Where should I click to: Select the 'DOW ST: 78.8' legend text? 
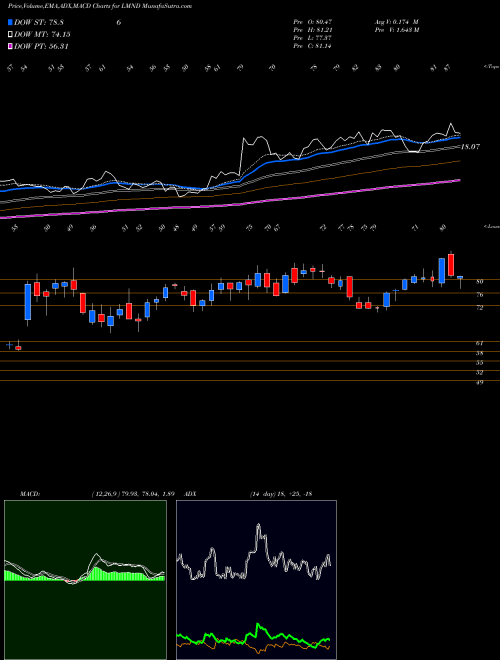[x=39, y=22]
